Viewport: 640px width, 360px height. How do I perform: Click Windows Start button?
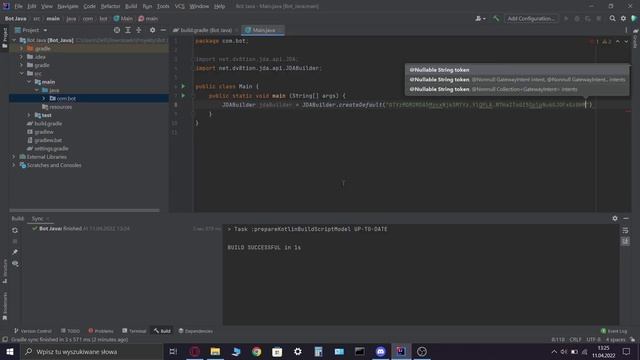pos(9,351)
